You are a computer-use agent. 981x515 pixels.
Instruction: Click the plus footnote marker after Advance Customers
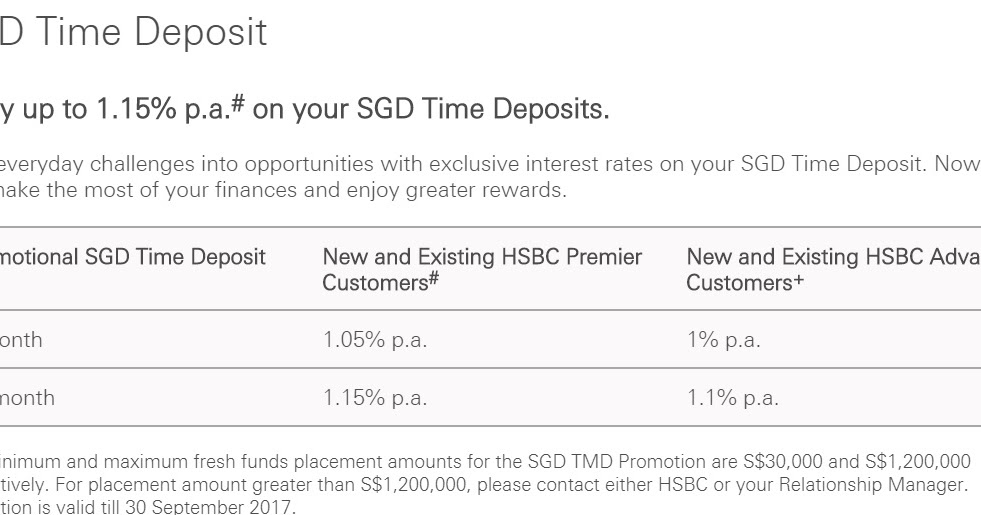coord(798,280)
